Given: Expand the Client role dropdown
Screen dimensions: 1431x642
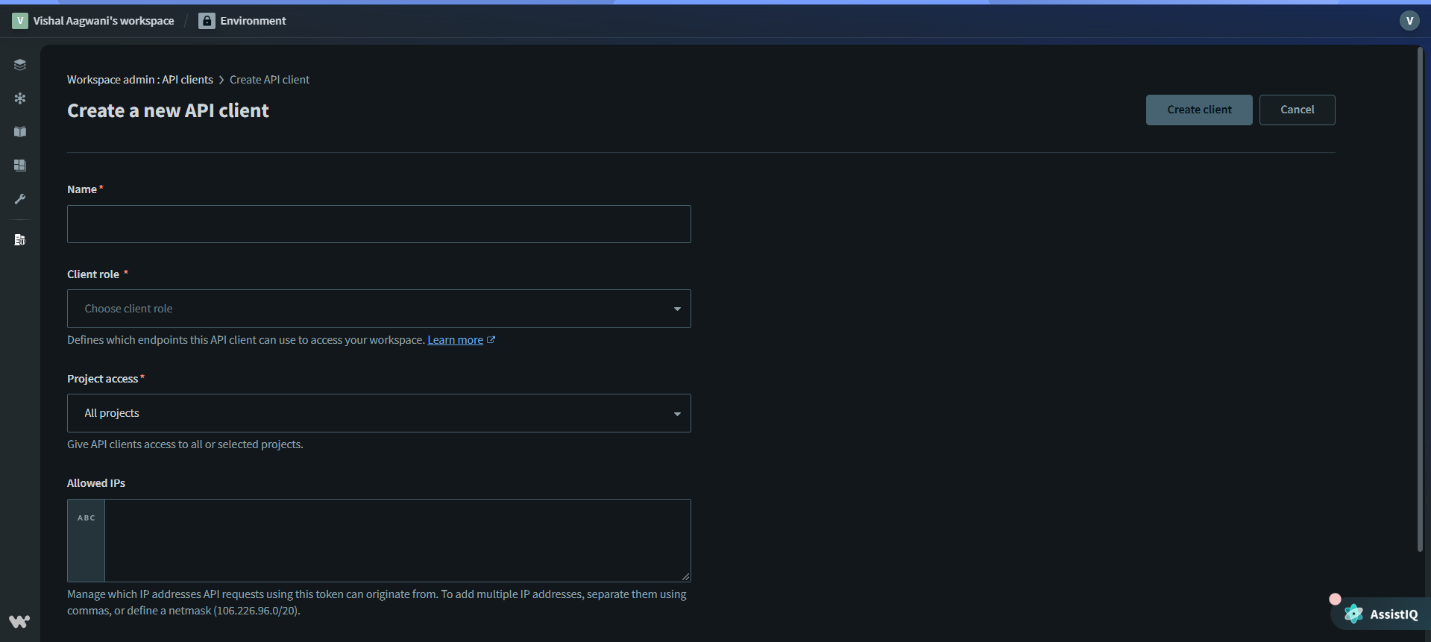Looking at the screenshot, I should click(x=378, y=309).
